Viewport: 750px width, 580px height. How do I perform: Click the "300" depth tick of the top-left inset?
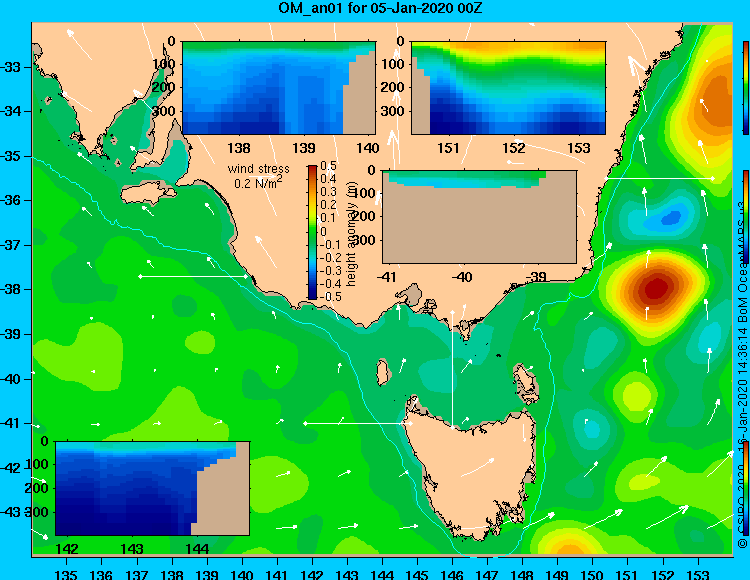click(164, 111)
